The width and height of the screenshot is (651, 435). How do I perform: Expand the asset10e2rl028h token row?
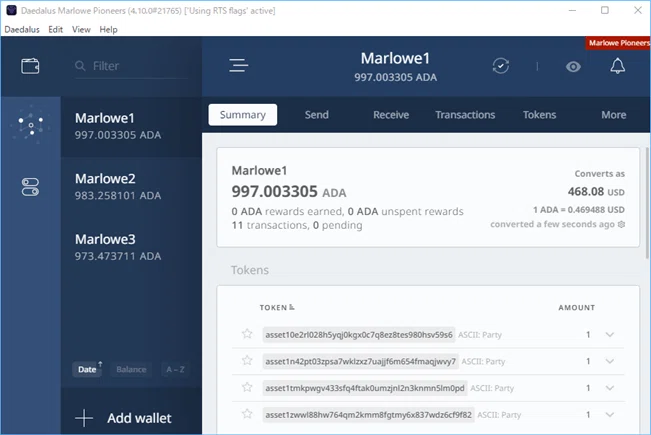[609, 335]
